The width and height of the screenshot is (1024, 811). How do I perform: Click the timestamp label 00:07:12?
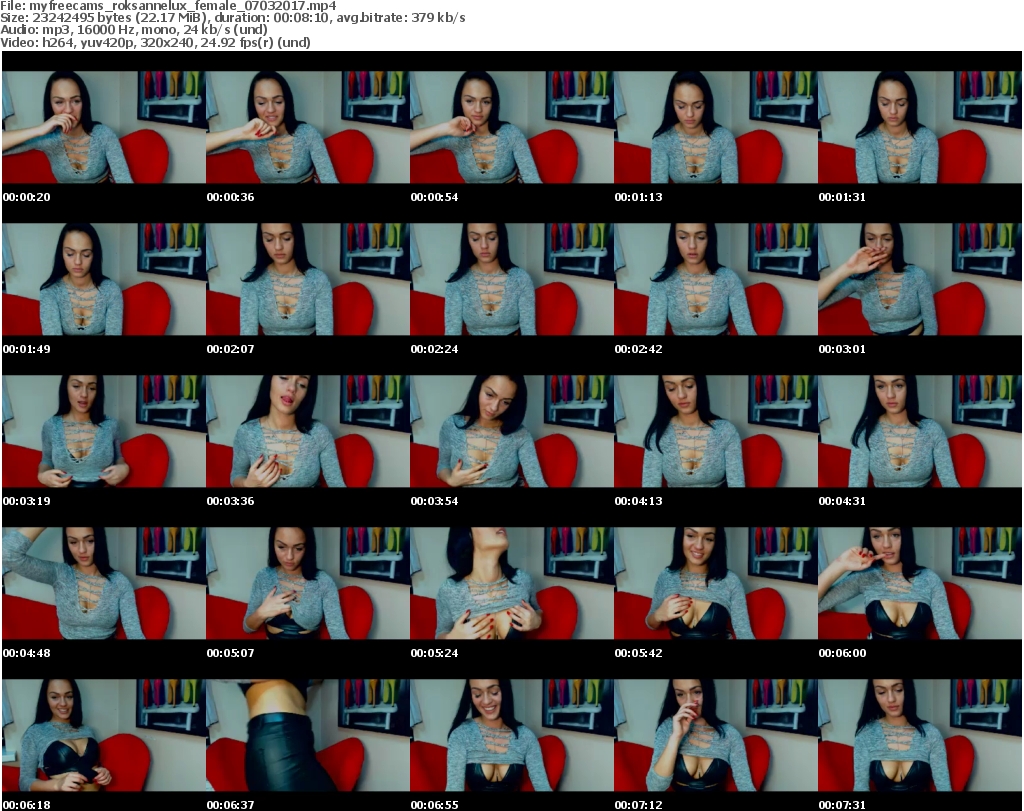[x=638, y=805]
